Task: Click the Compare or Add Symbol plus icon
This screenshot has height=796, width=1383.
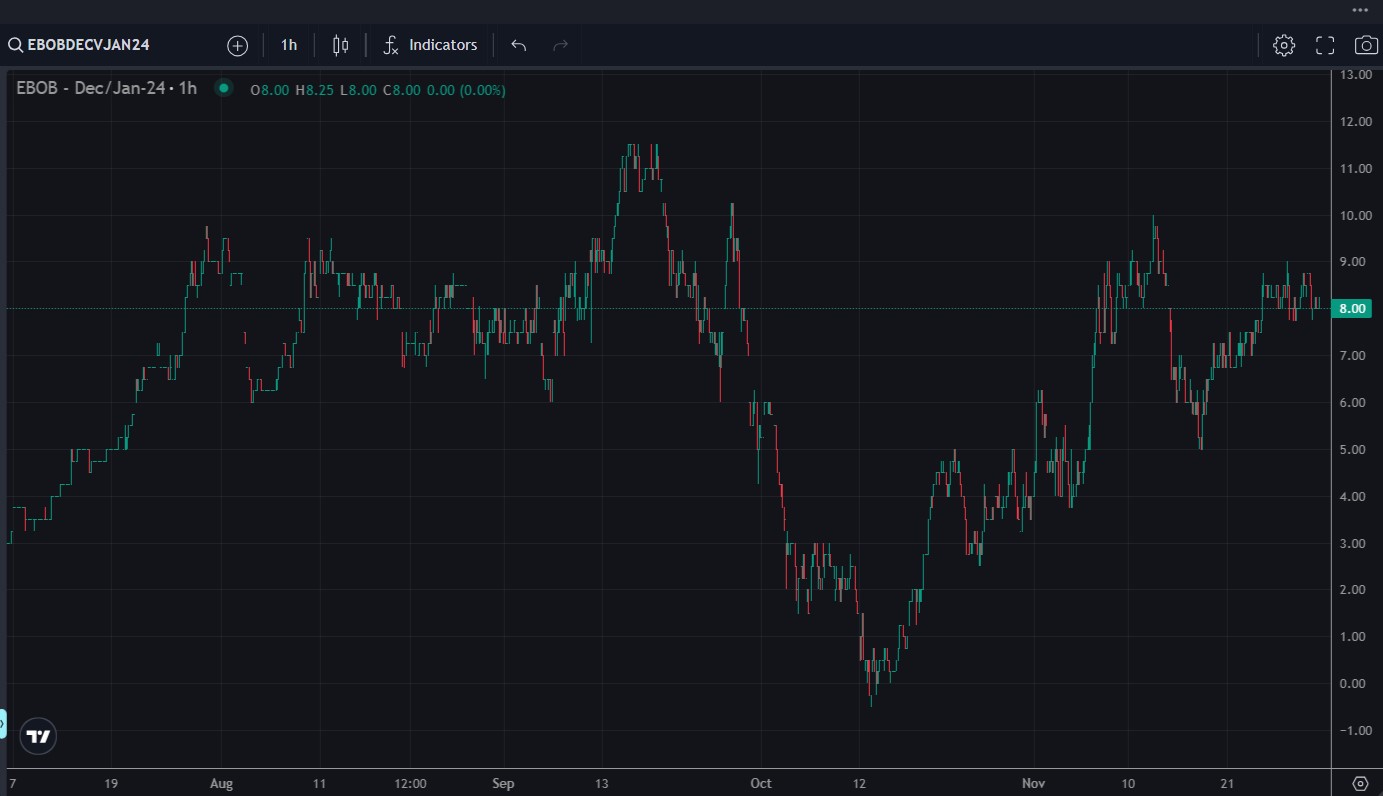Action: (x=237, y=45)
